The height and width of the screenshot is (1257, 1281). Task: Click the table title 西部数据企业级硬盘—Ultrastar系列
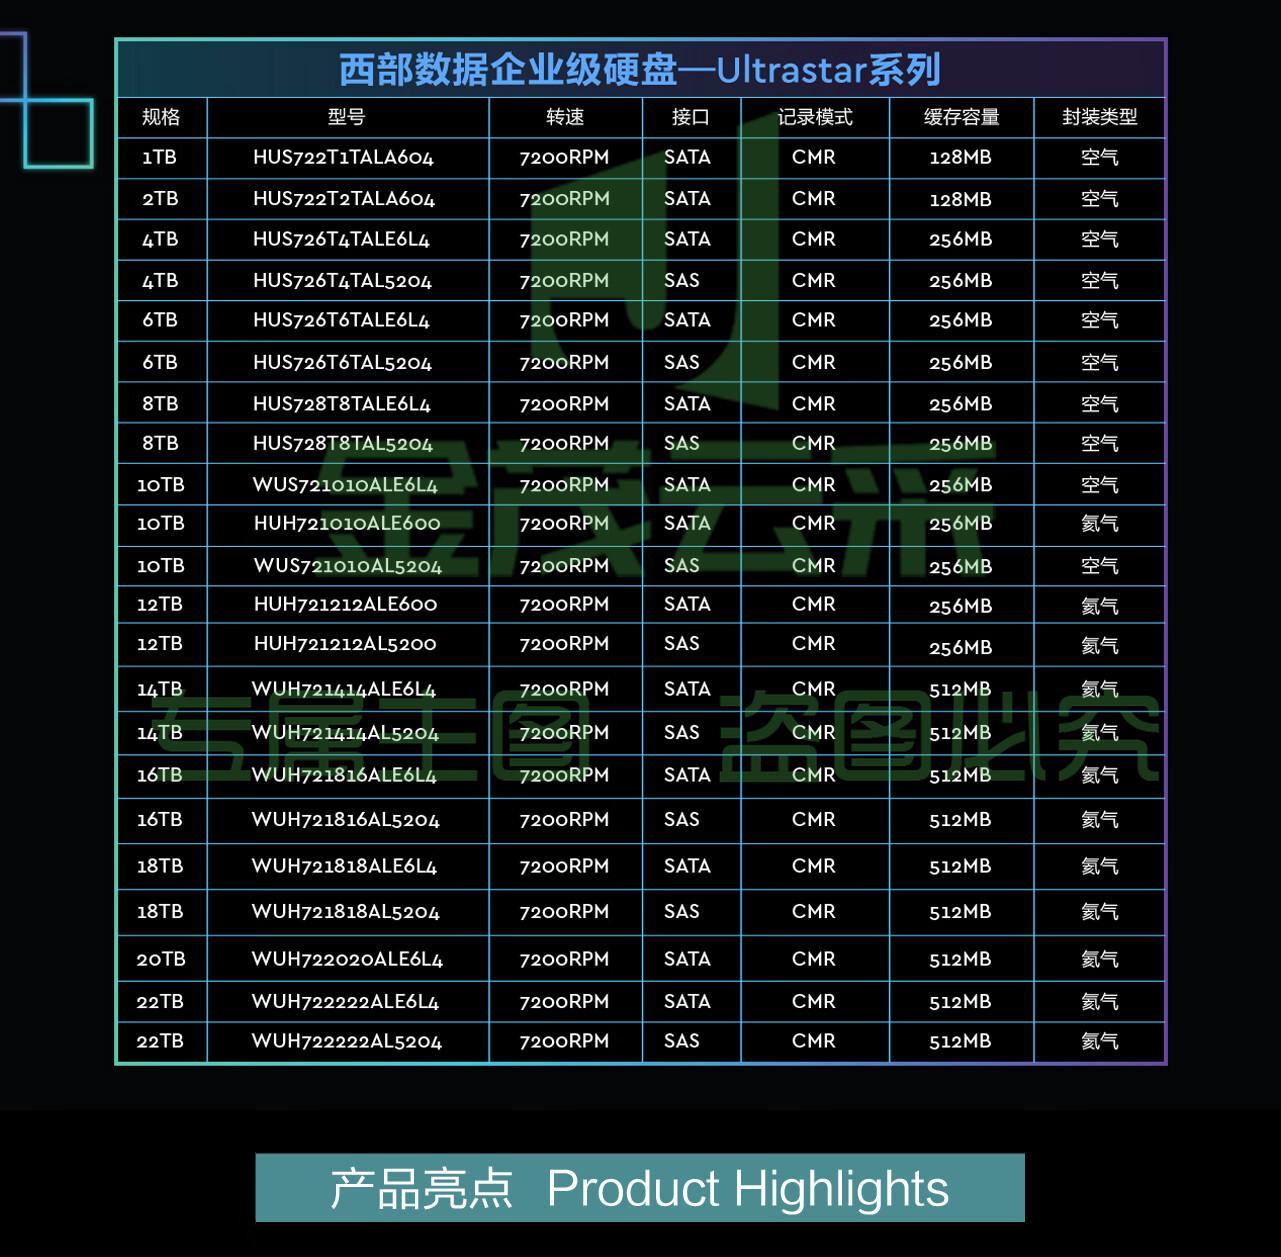click(640, 70)
